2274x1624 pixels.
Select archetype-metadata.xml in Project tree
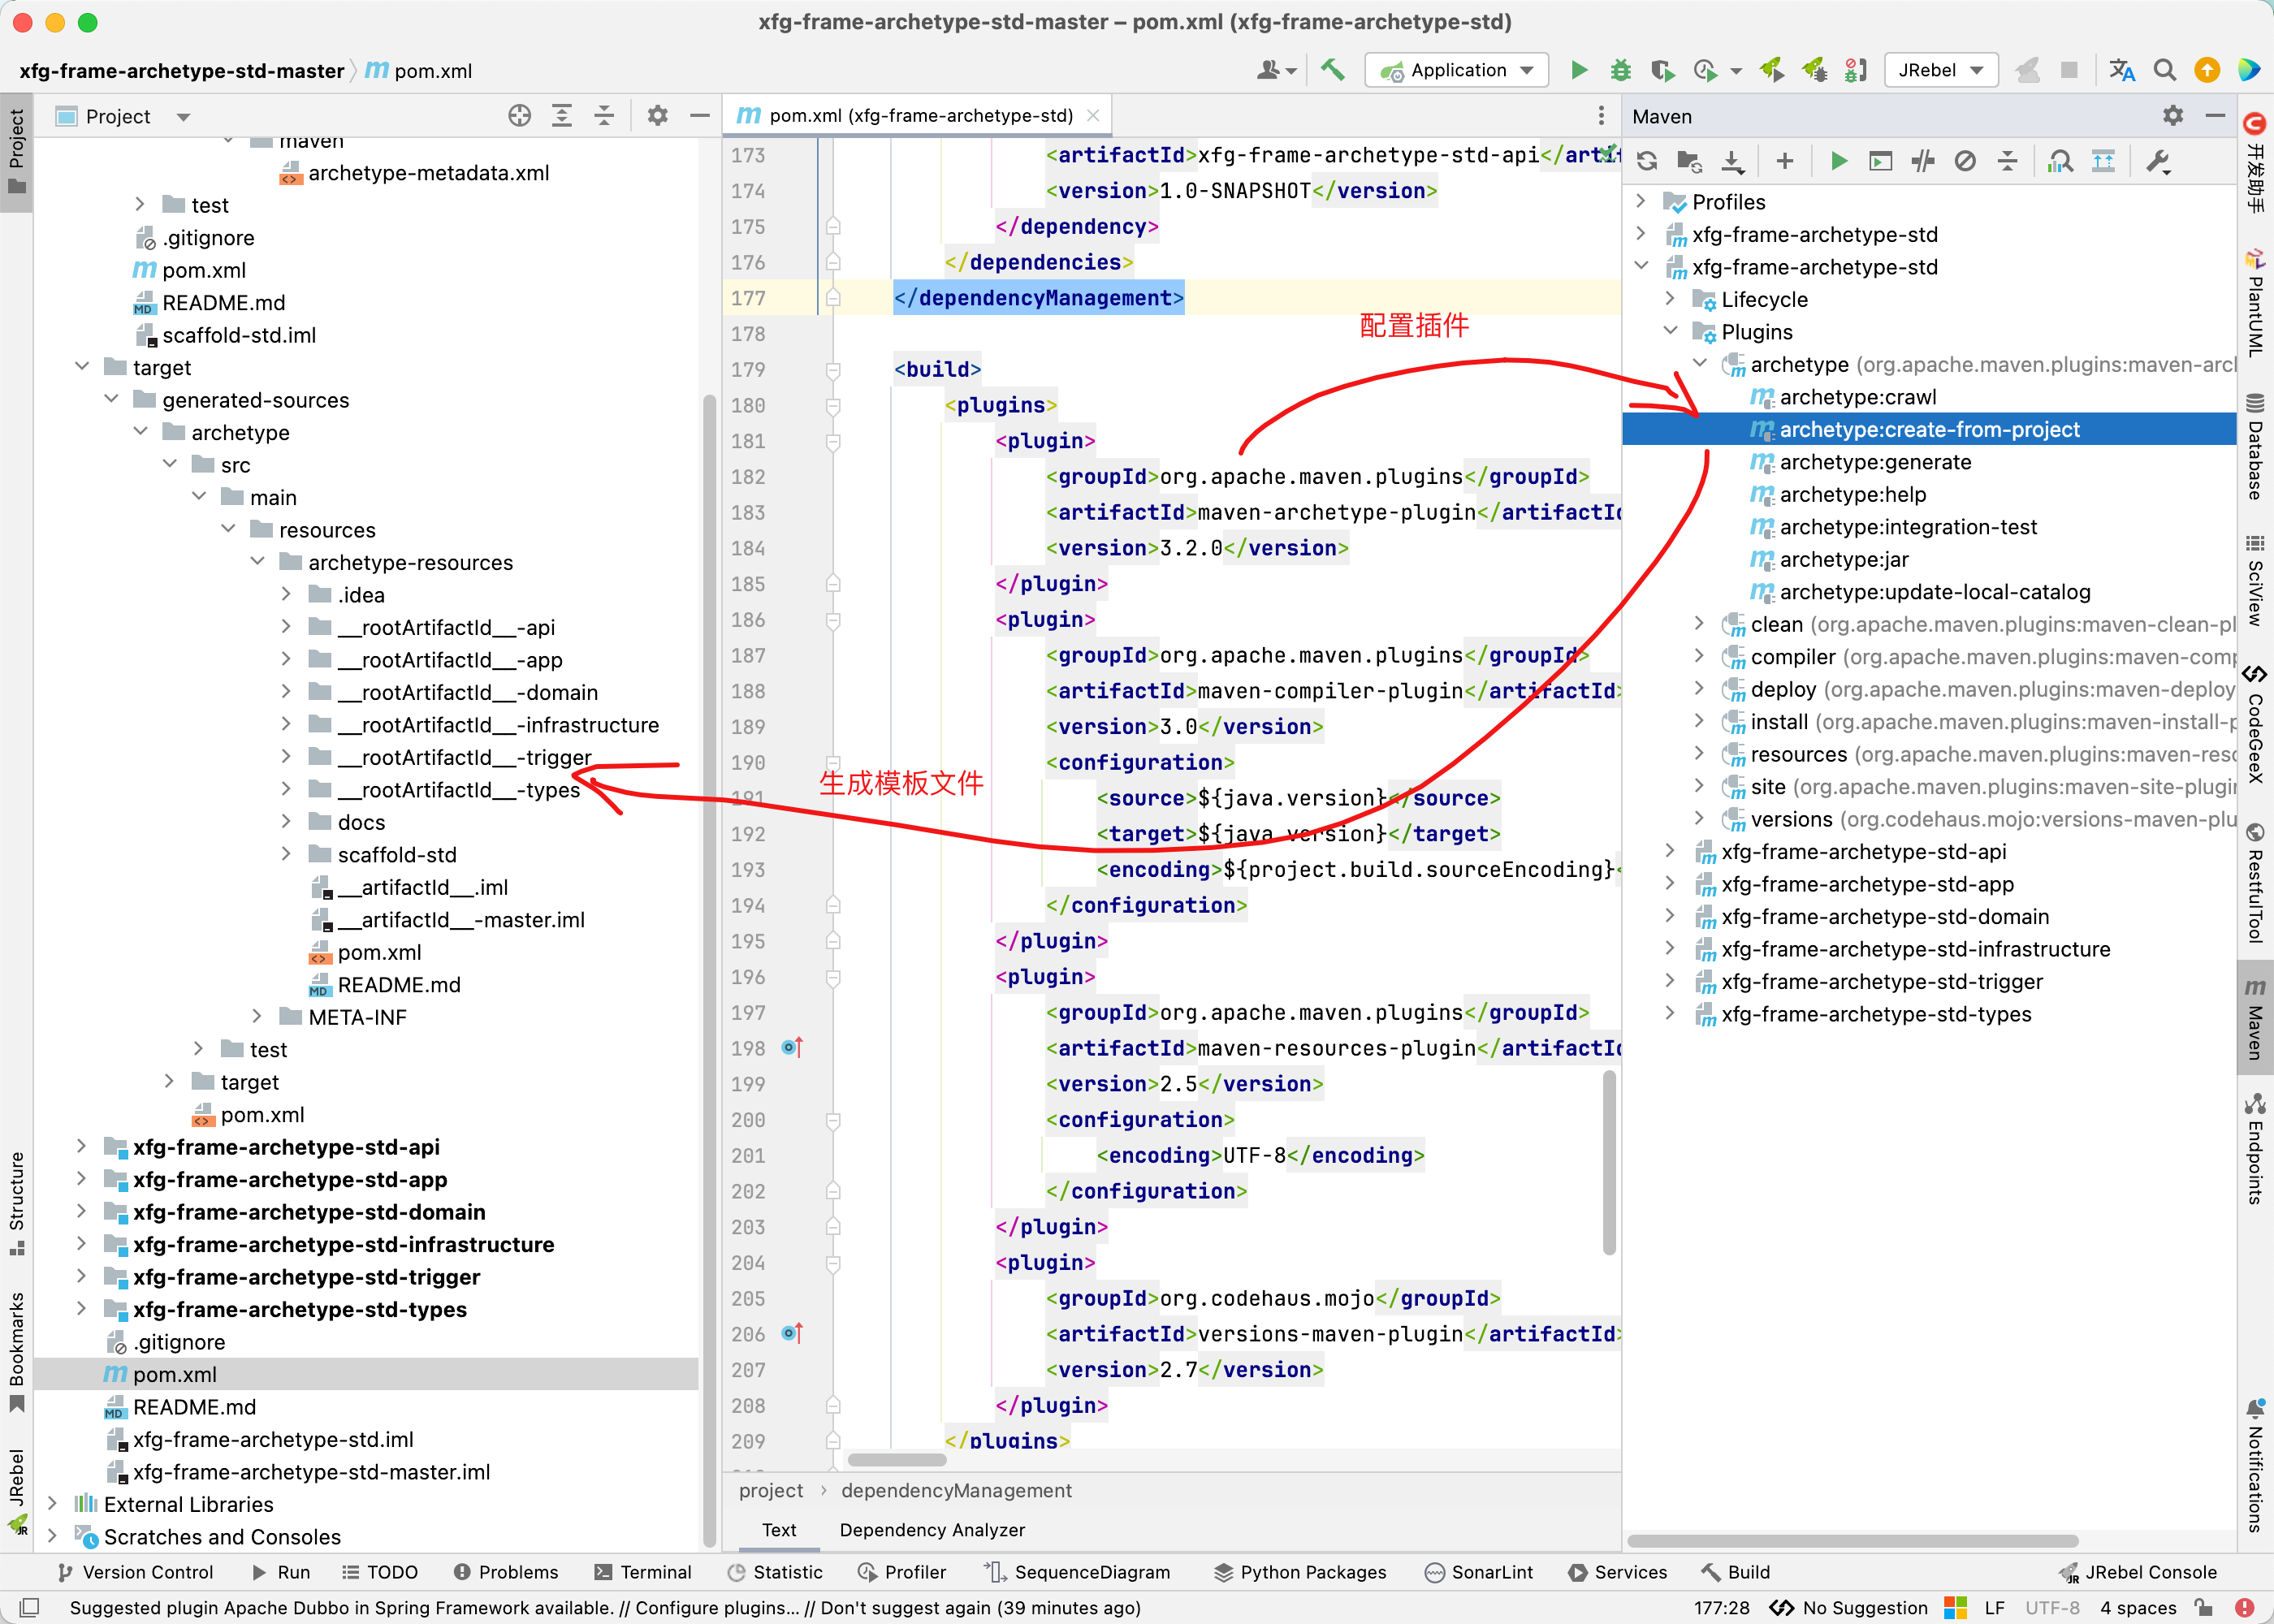(428, 173)
